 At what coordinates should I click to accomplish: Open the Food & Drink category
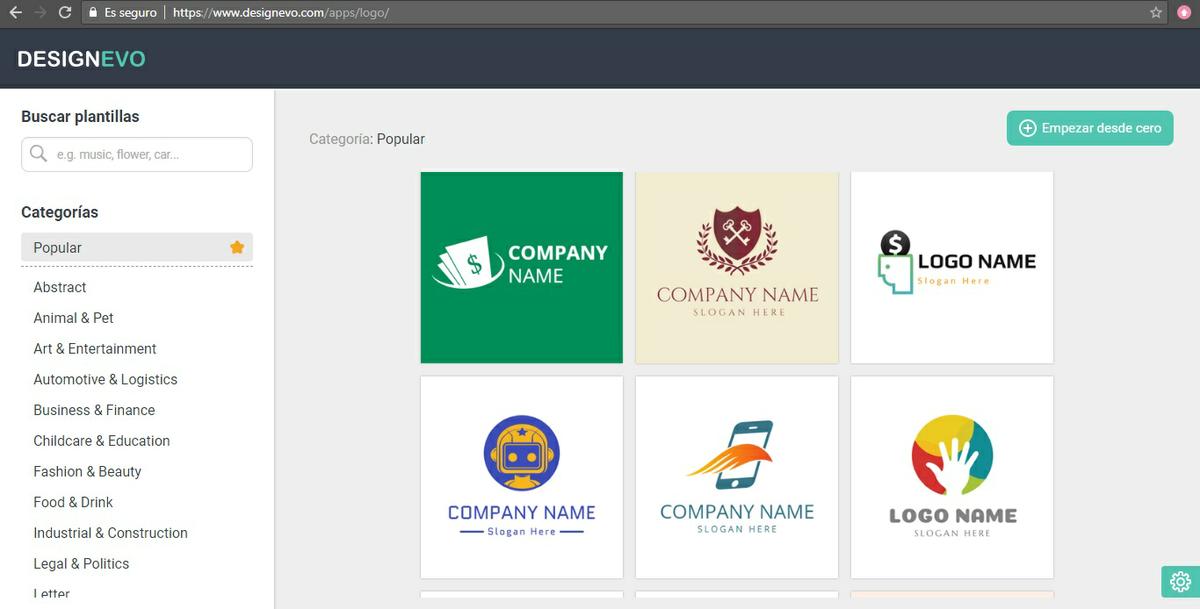tap(73, 502)
